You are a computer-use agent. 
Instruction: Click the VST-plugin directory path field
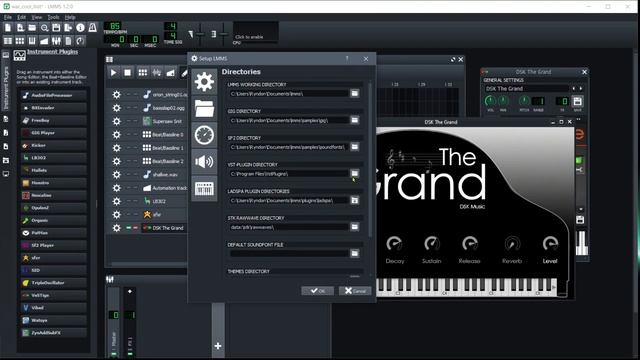289,174
